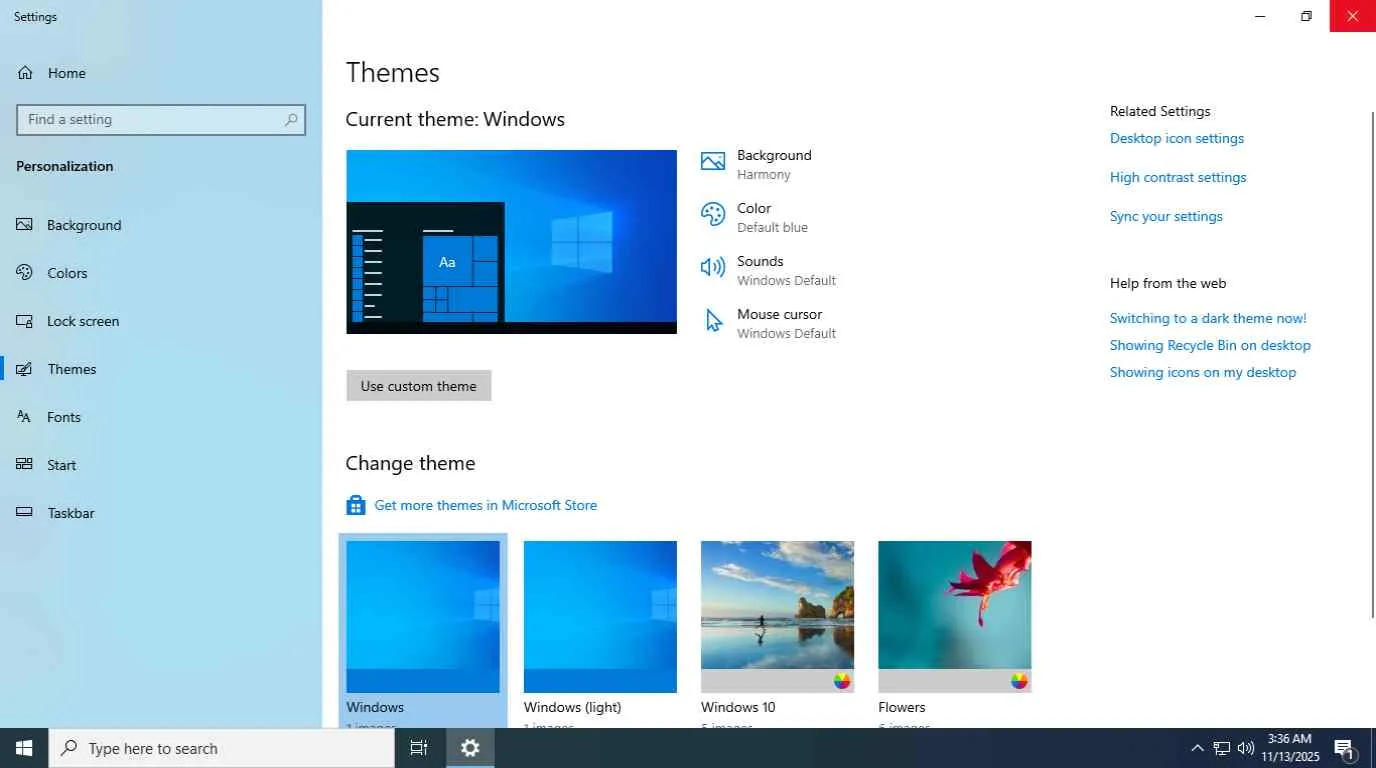Open the taskbar clock and calendar
Image resolution: width=1376 pixels, height=768 pixels.
1291,748
